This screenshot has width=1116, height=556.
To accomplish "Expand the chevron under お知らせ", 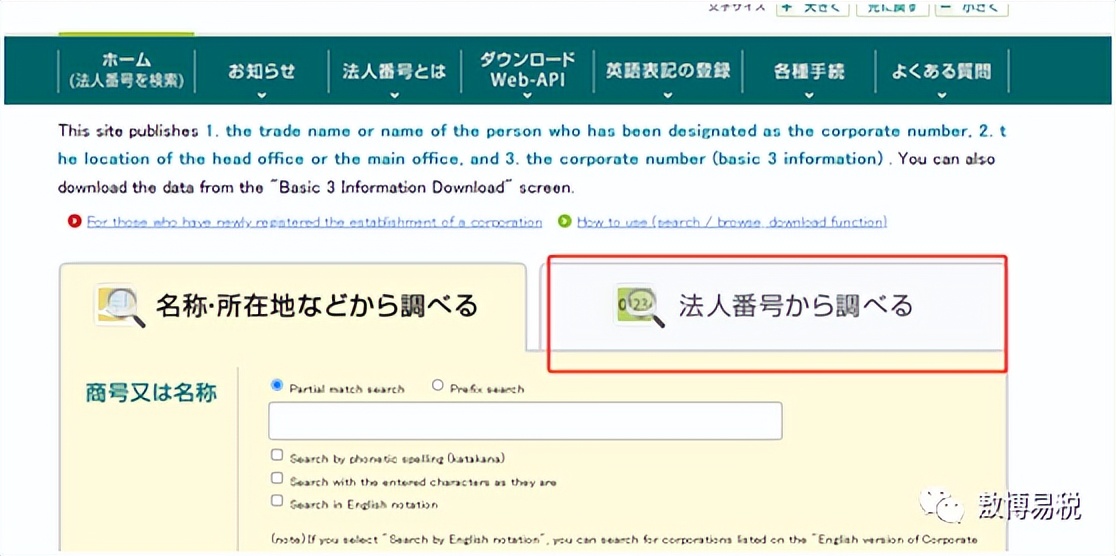I will (x=262, y=95).
